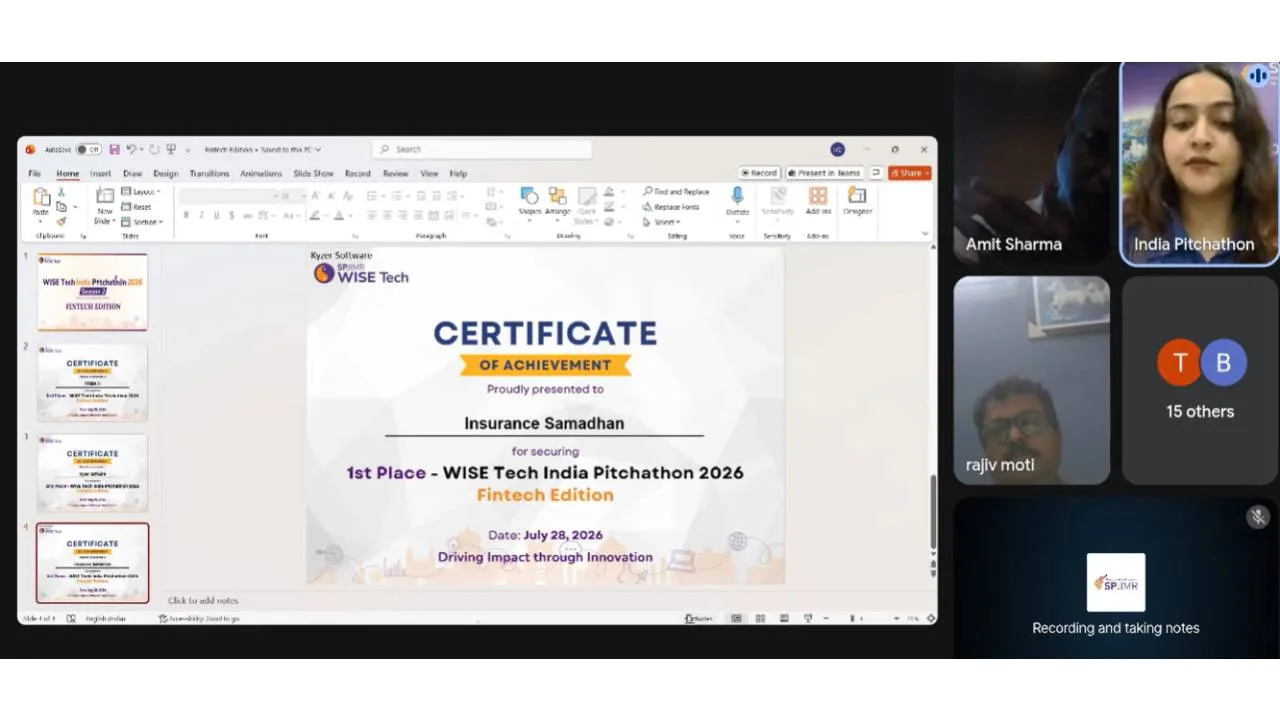Select slide 3 thumbnail
The image size is (1280, 720).
(93, 473)
